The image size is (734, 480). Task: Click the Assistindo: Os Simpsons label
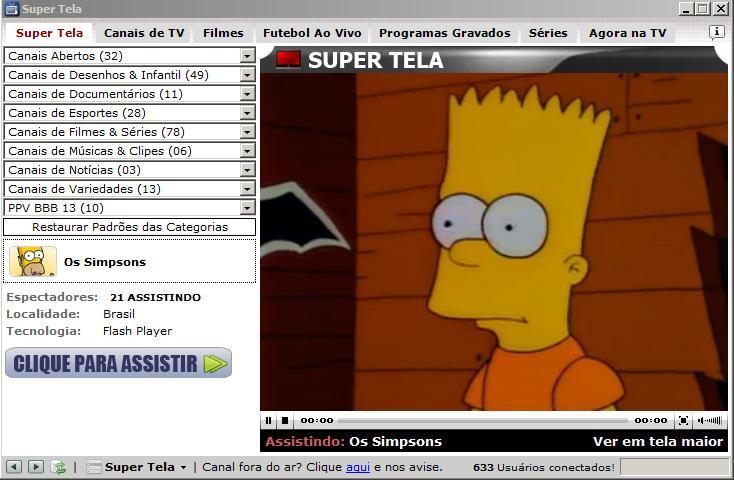click(x=353, y=441)
